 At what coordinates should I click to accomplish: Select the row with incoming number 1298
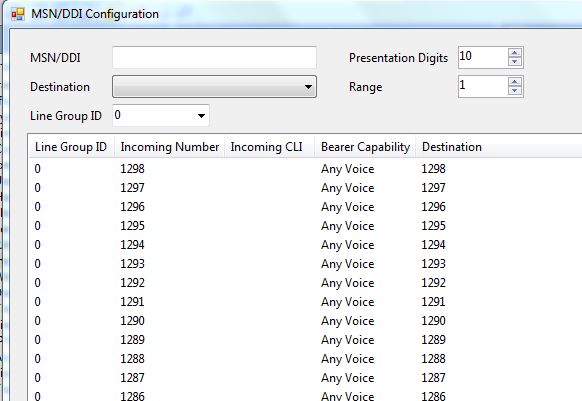[305, 169]
